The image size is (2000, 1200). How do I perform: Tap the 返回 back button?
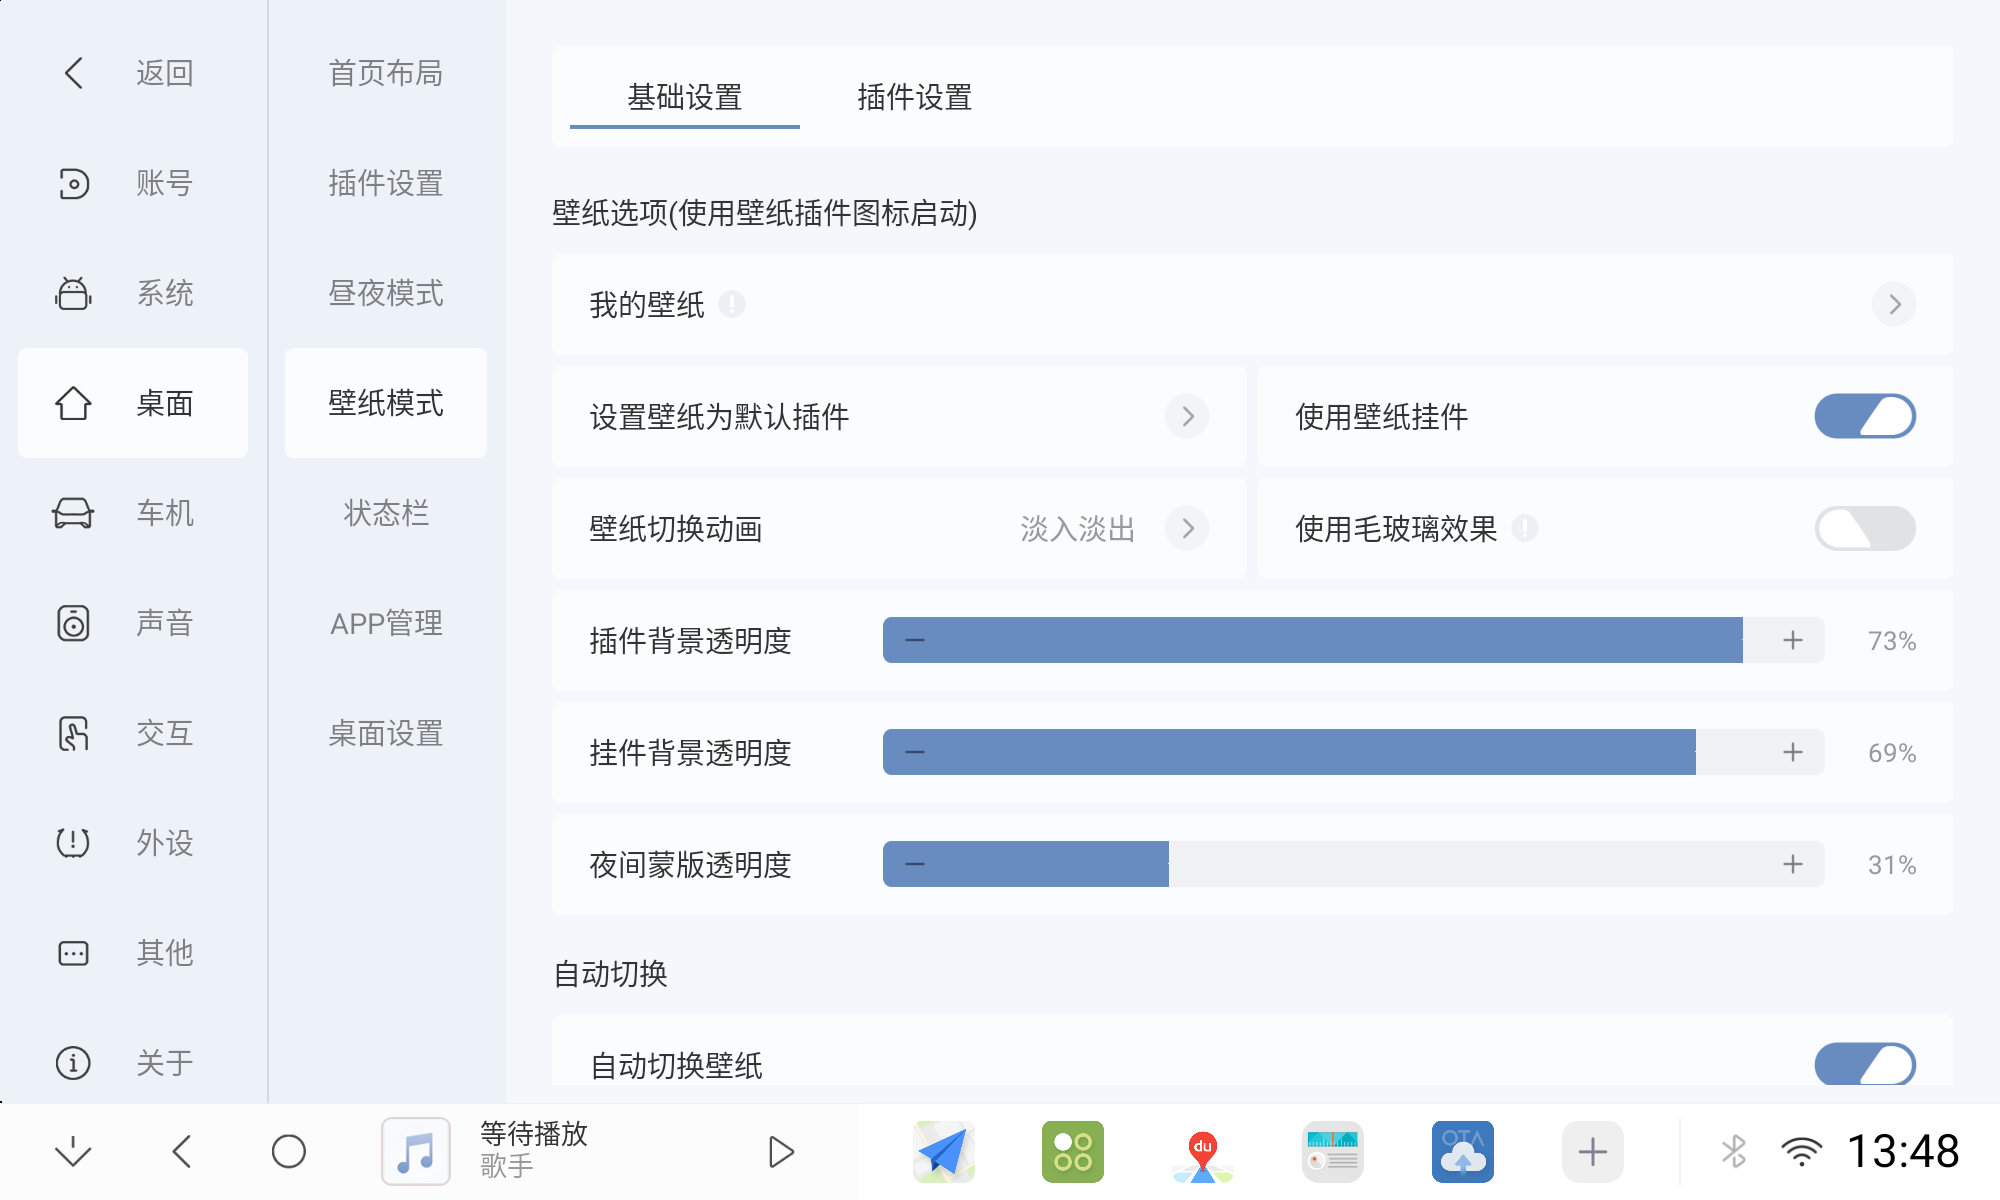pos(132,73)
